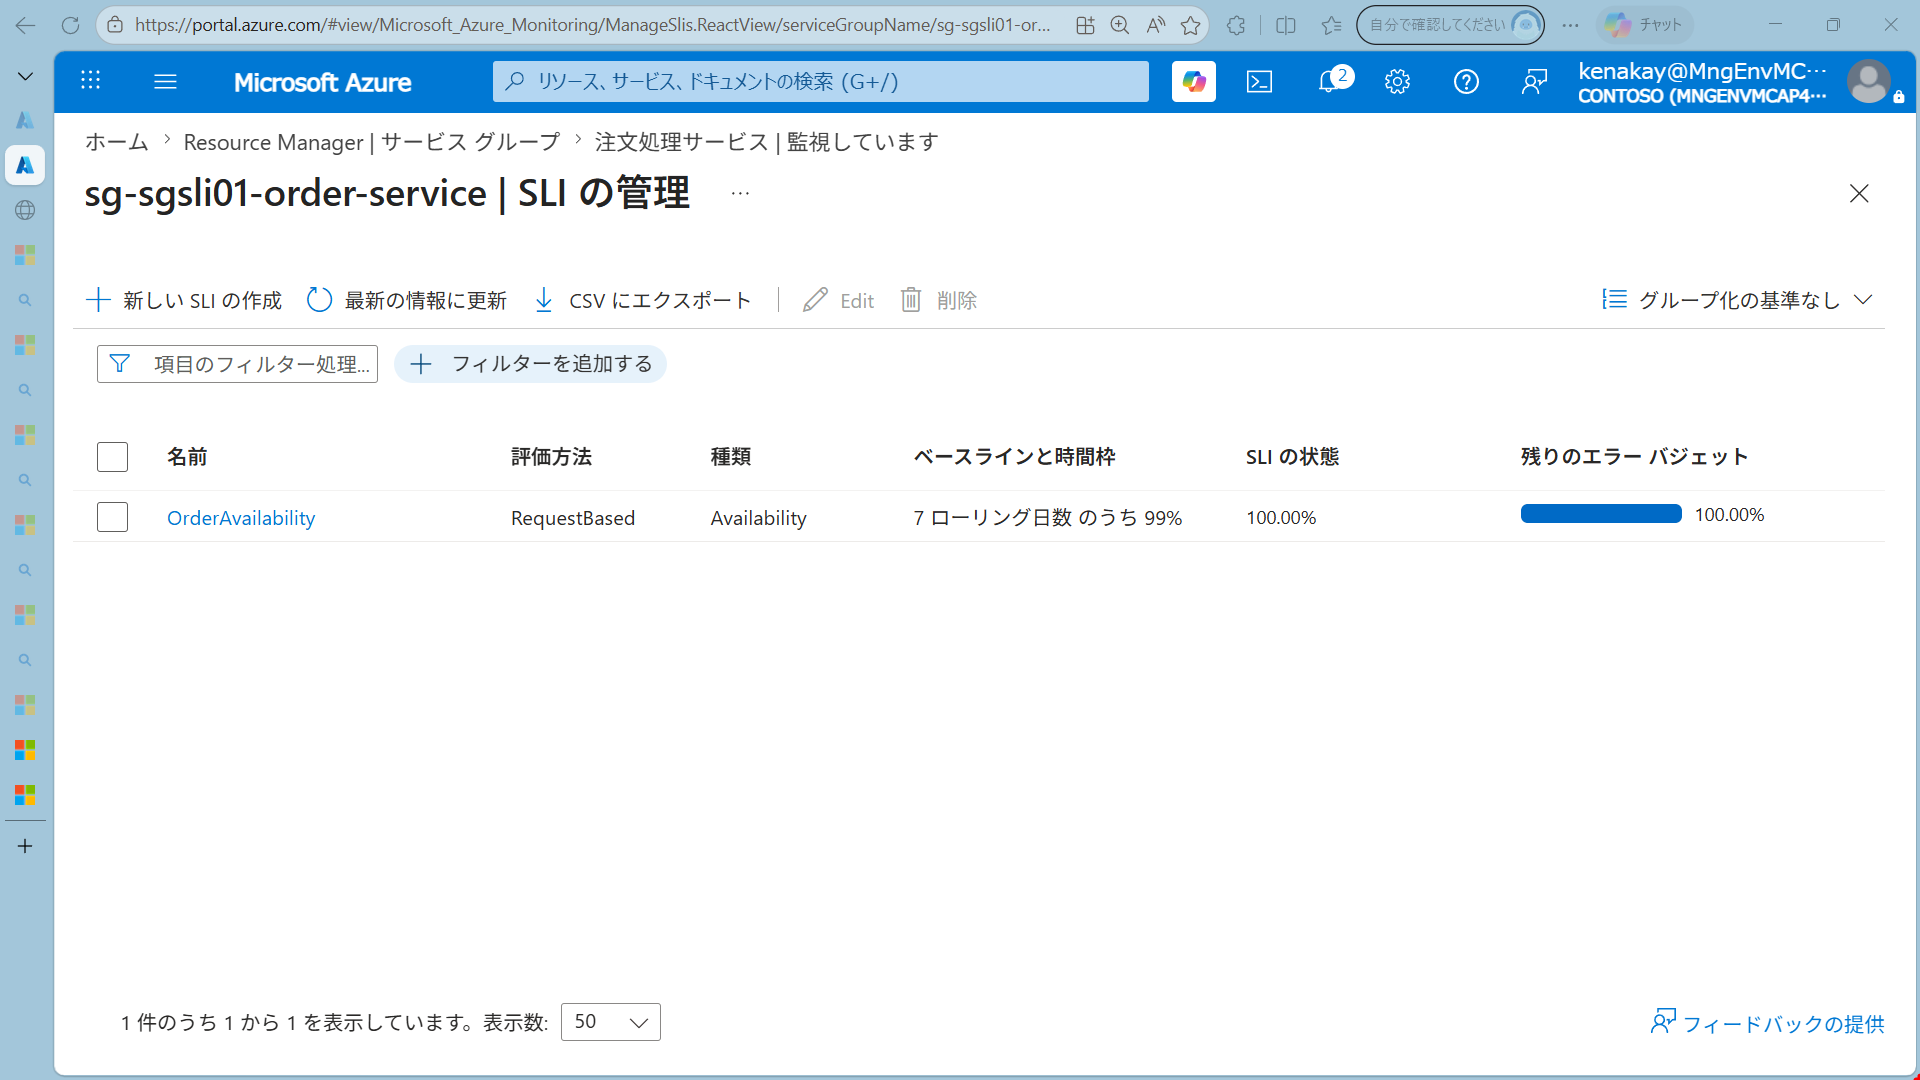Click the browser address bar URL

pos(592,25)
